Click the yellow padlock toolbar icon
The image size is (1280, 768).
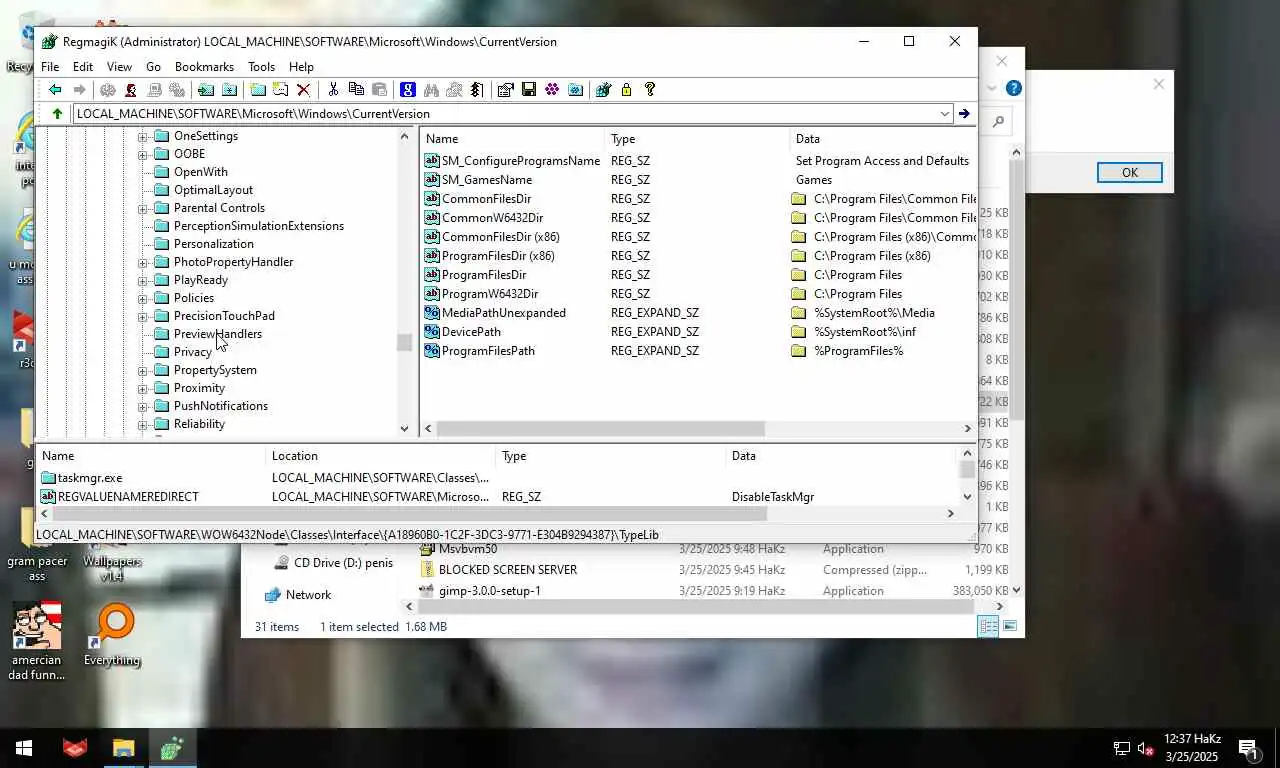point(626,90)
